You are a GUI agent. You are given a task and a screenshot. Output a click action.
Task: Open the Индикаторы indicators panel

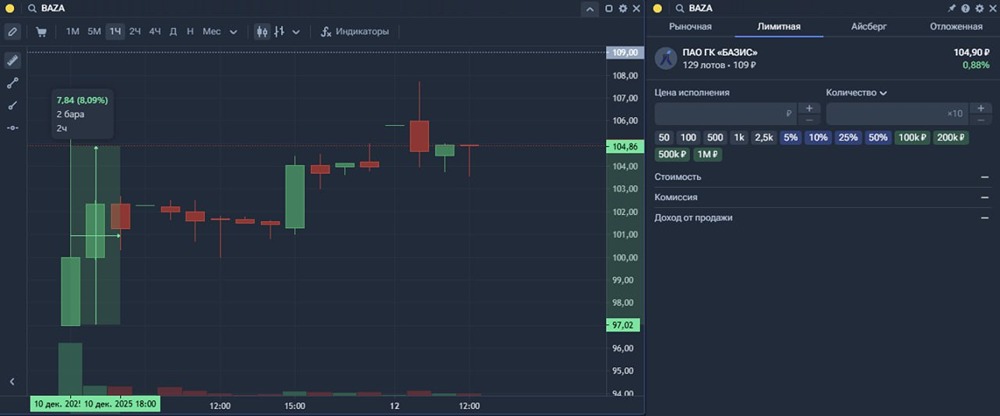[x=355, y=31]
